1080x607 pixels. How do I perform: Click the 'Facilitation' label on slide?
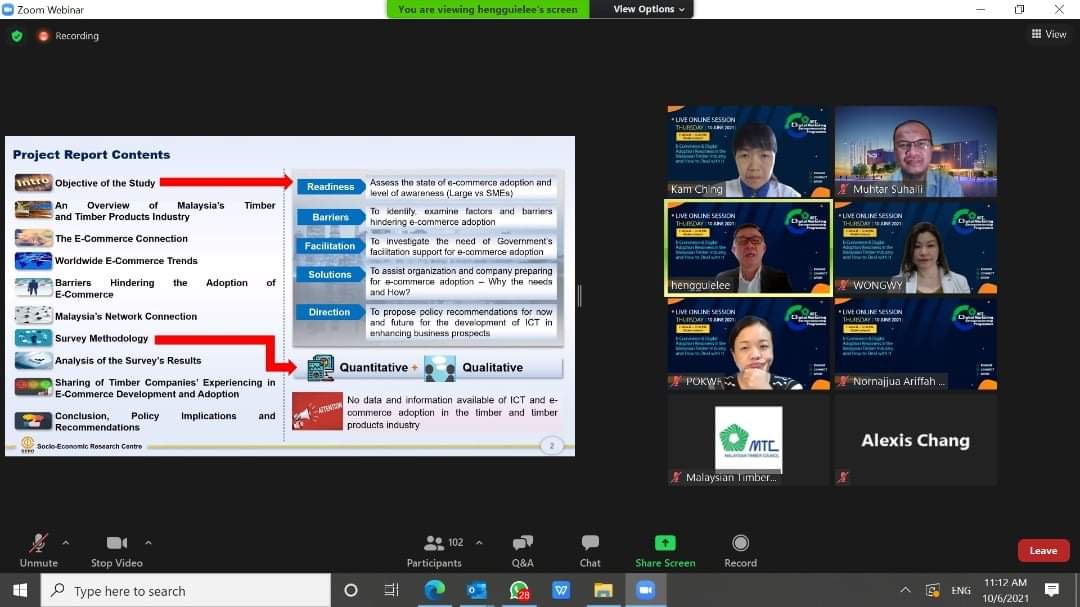click(x=330, y=246)
